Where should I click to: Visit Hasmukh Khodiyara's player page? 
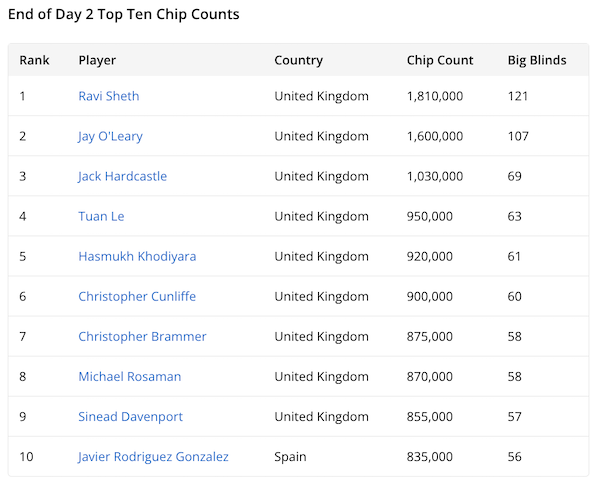pyautogui.click(x=137, y=256)
